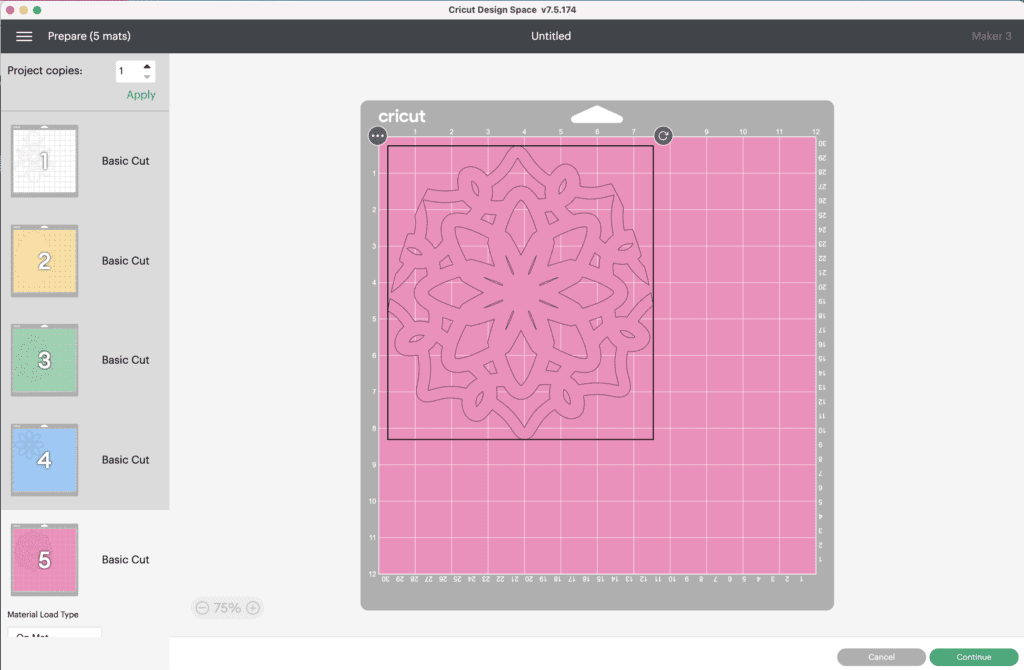Zoom out with the minus icon
The height and width of the screenshot is (670, 1024).
202,608
